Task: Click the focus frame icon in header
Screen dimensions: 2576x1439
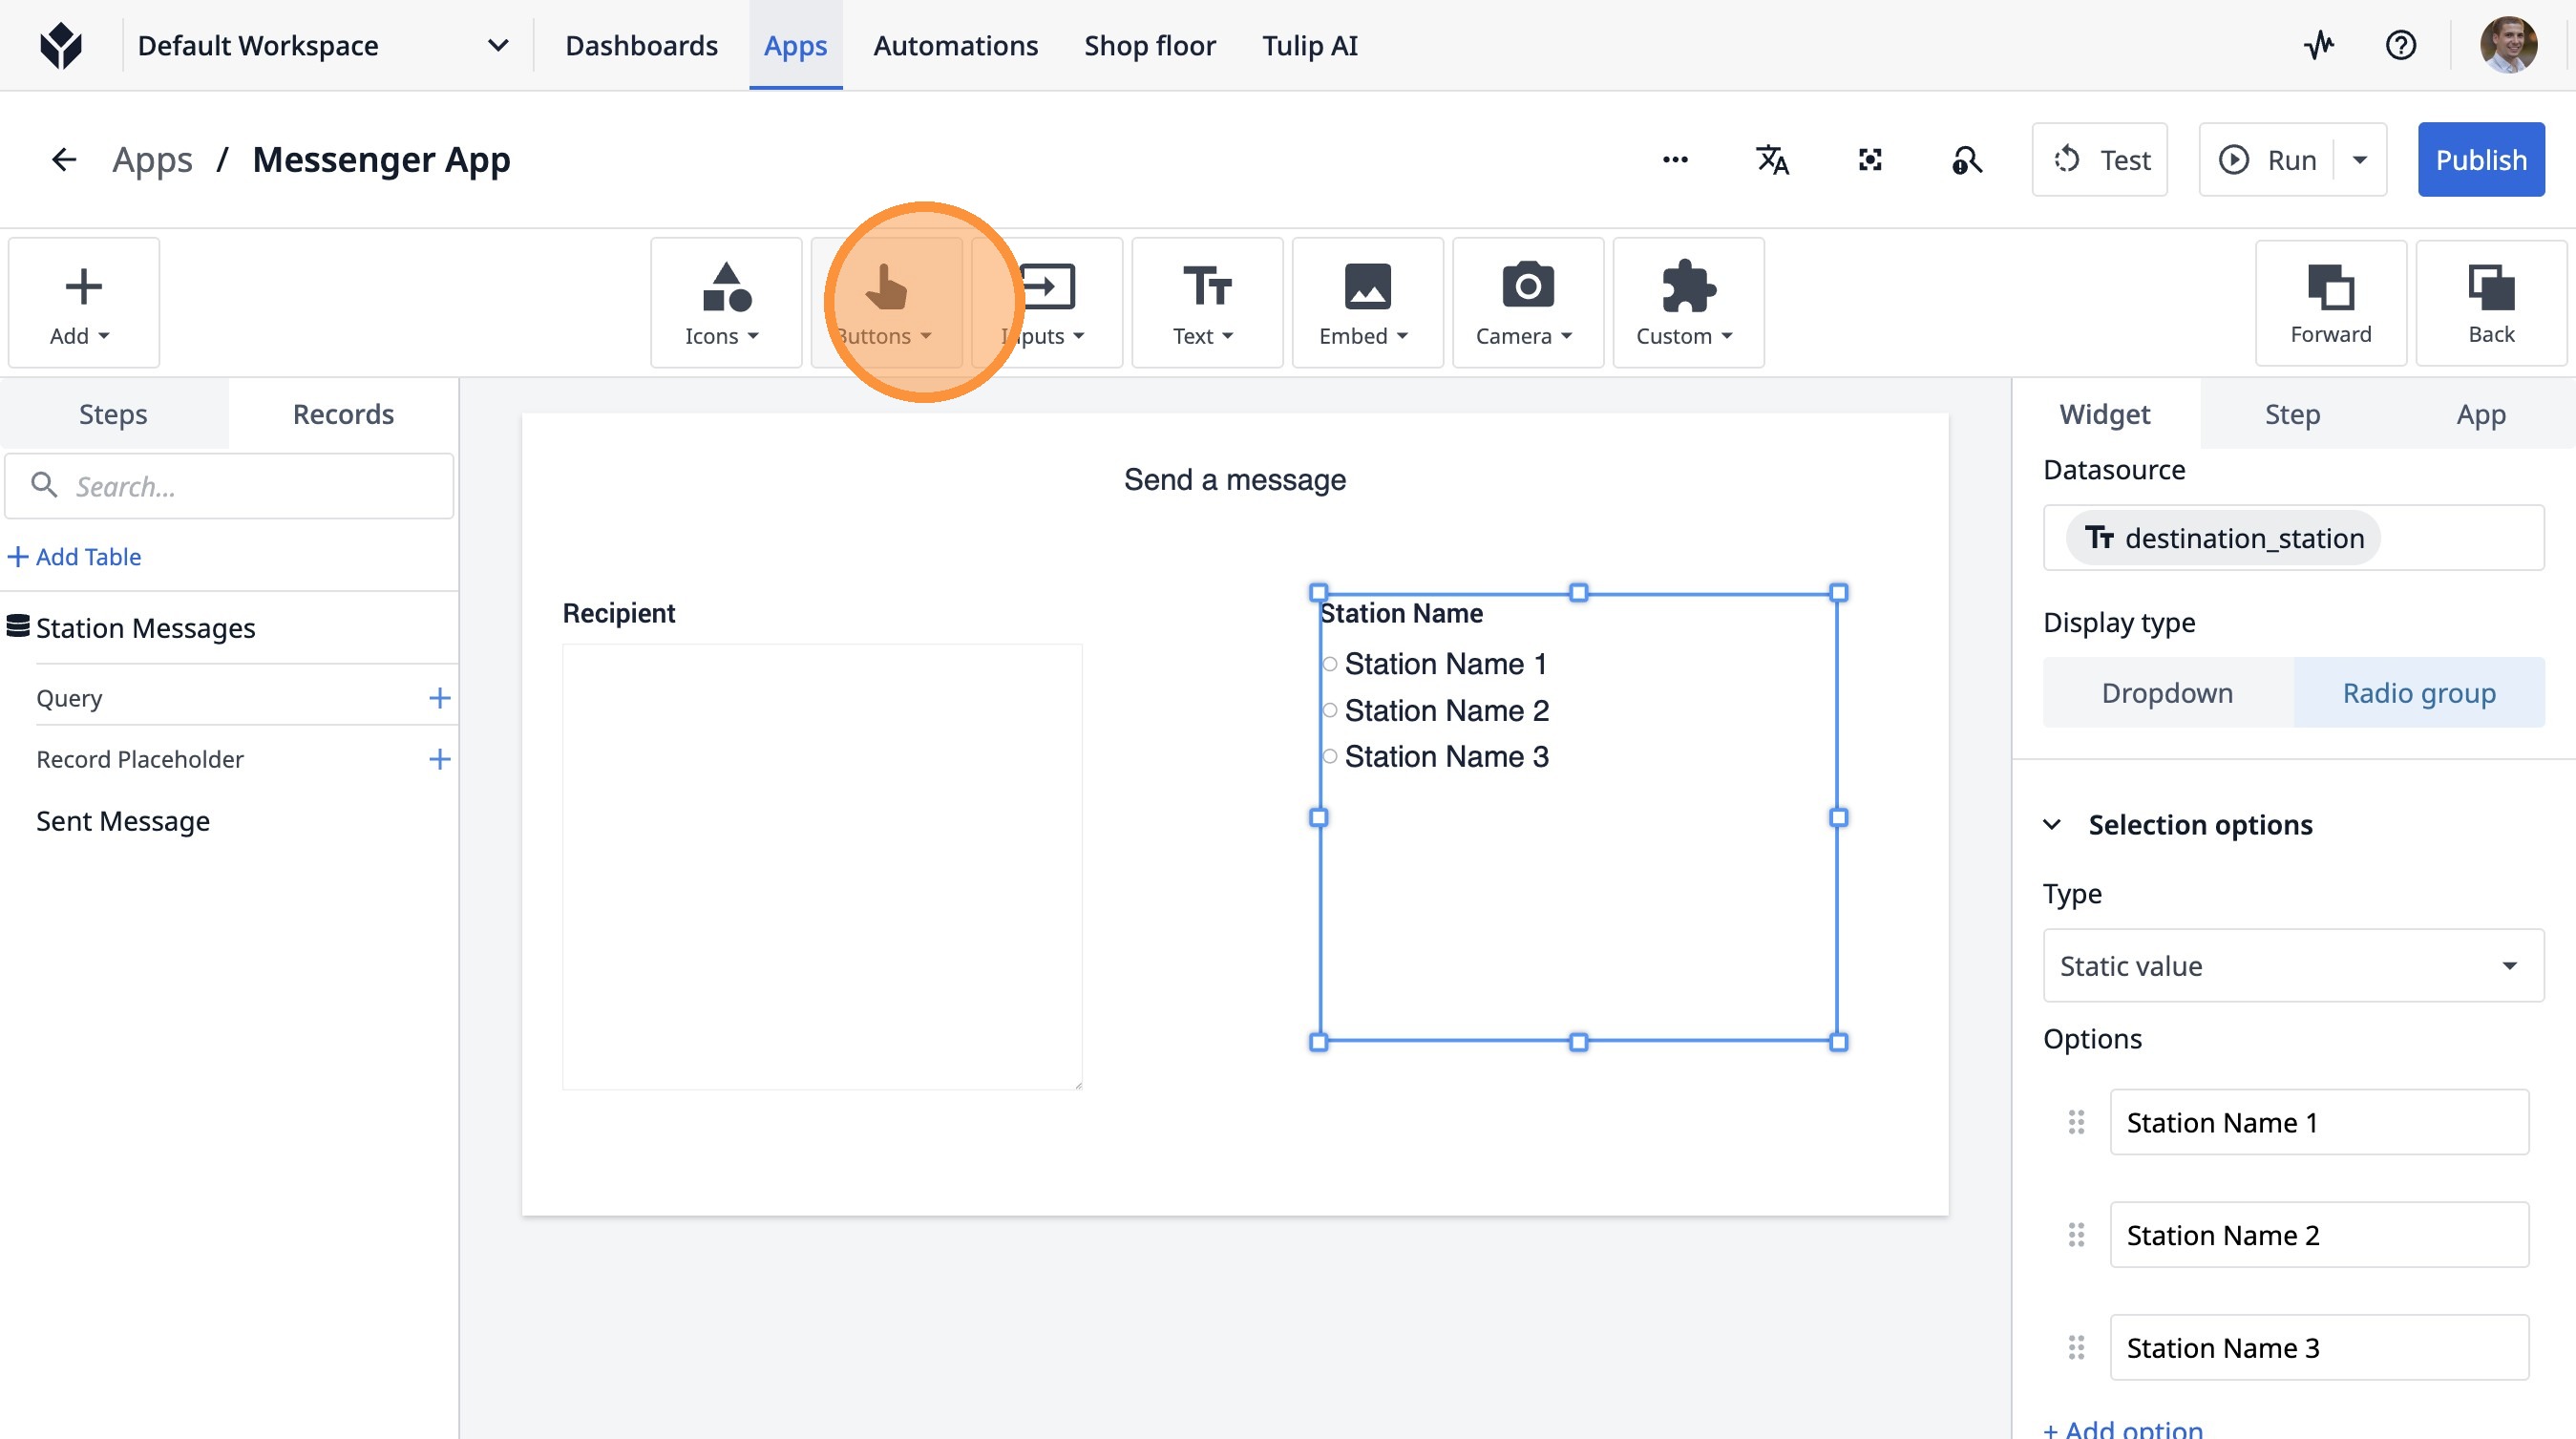Action: tap(1869, 160)
